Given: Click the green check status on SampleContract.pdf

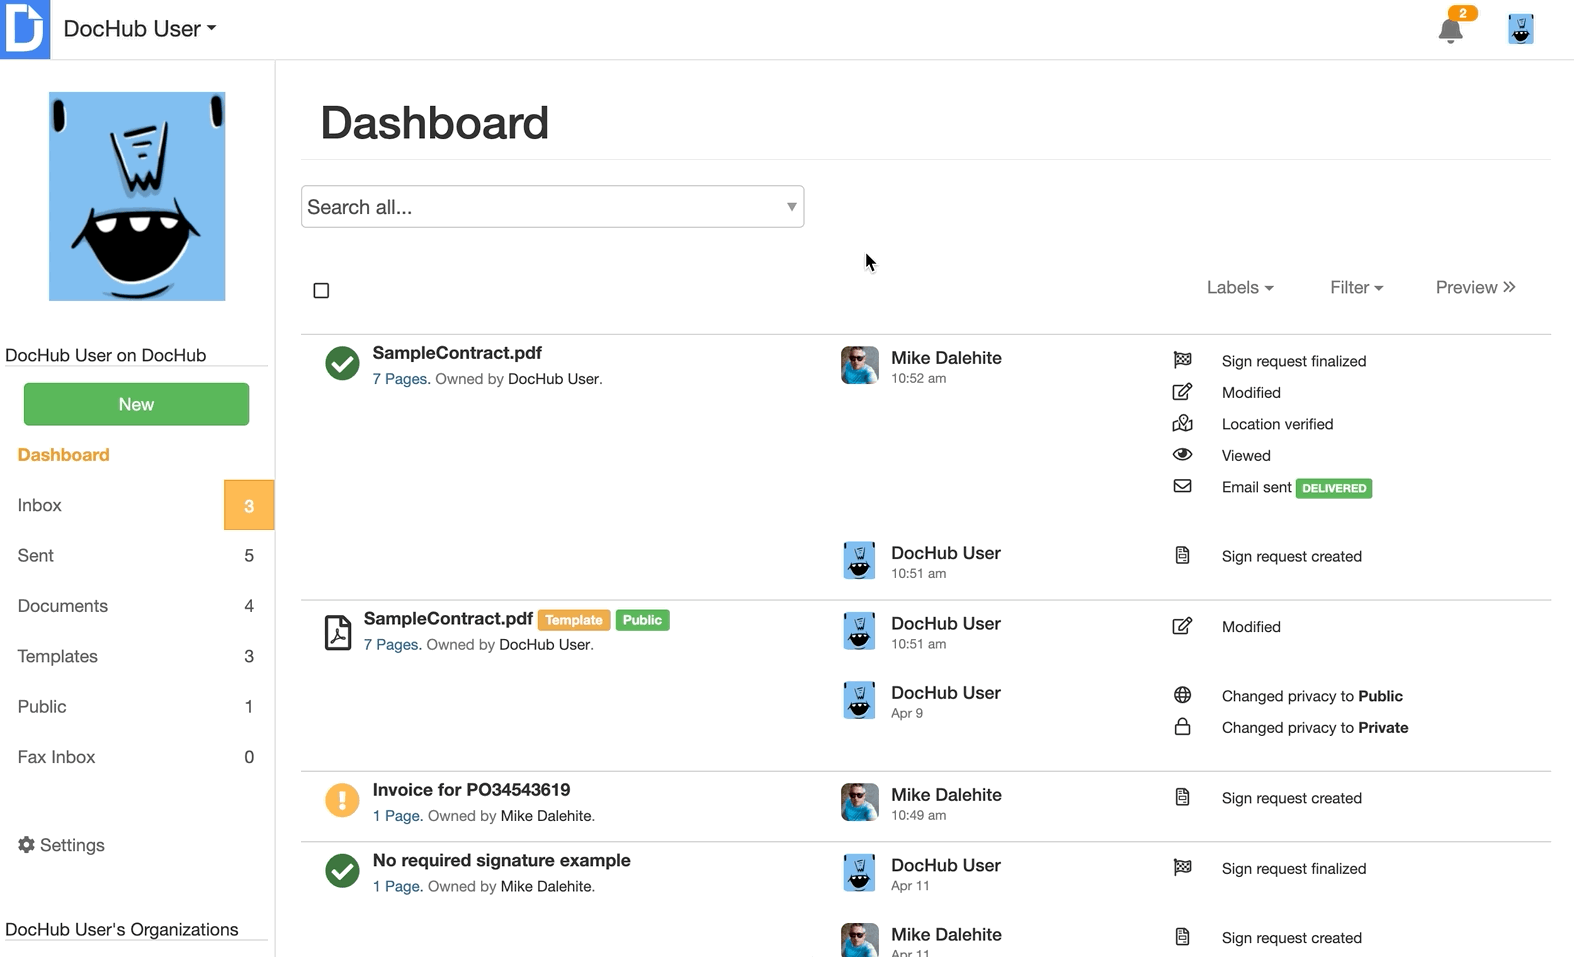Looking at the screenshot, I should [342, 363].
